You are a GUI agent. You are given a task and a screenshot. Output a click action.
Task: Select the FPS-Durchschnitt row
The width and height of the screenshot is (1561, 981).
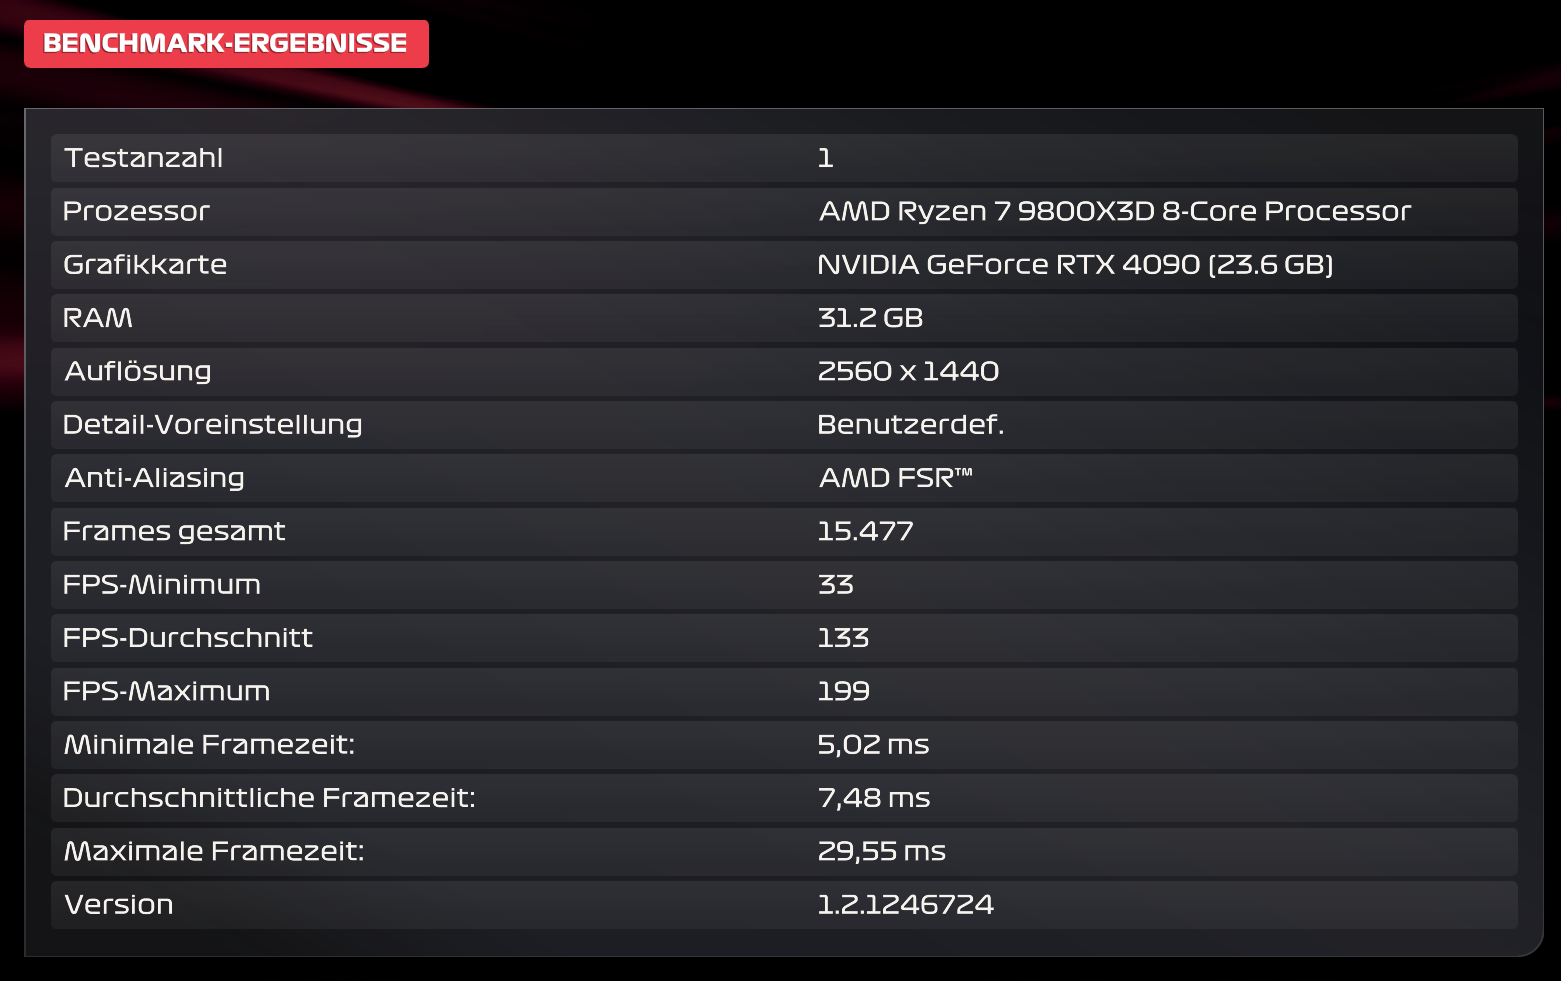784,638
